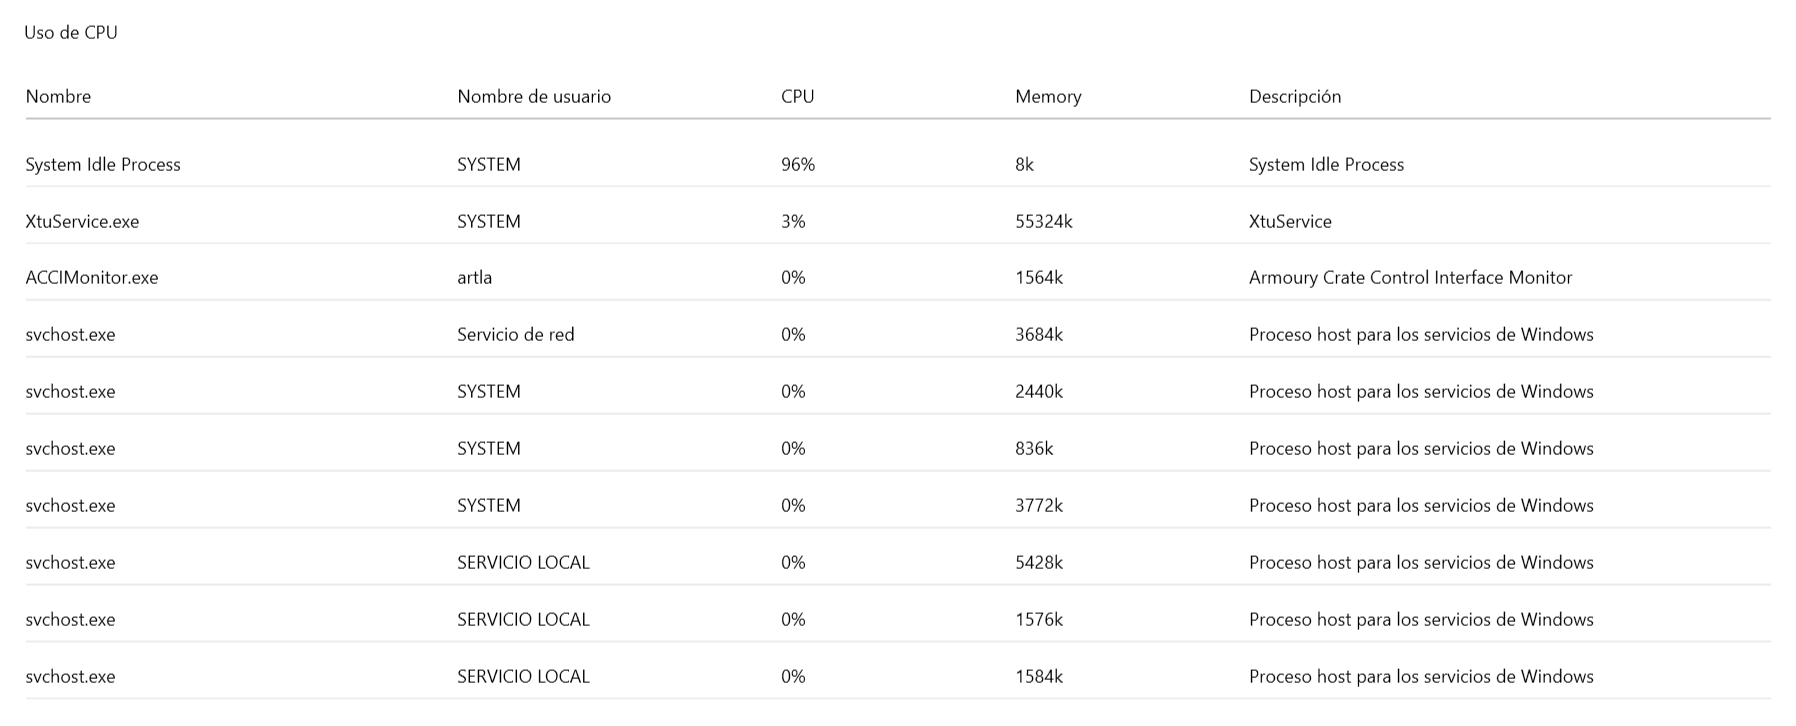Image resolution: width=1796 pixels, height=726 pixels.
Task: Select the svchost.exe row using 5428k
Action: tap(898, 562)
